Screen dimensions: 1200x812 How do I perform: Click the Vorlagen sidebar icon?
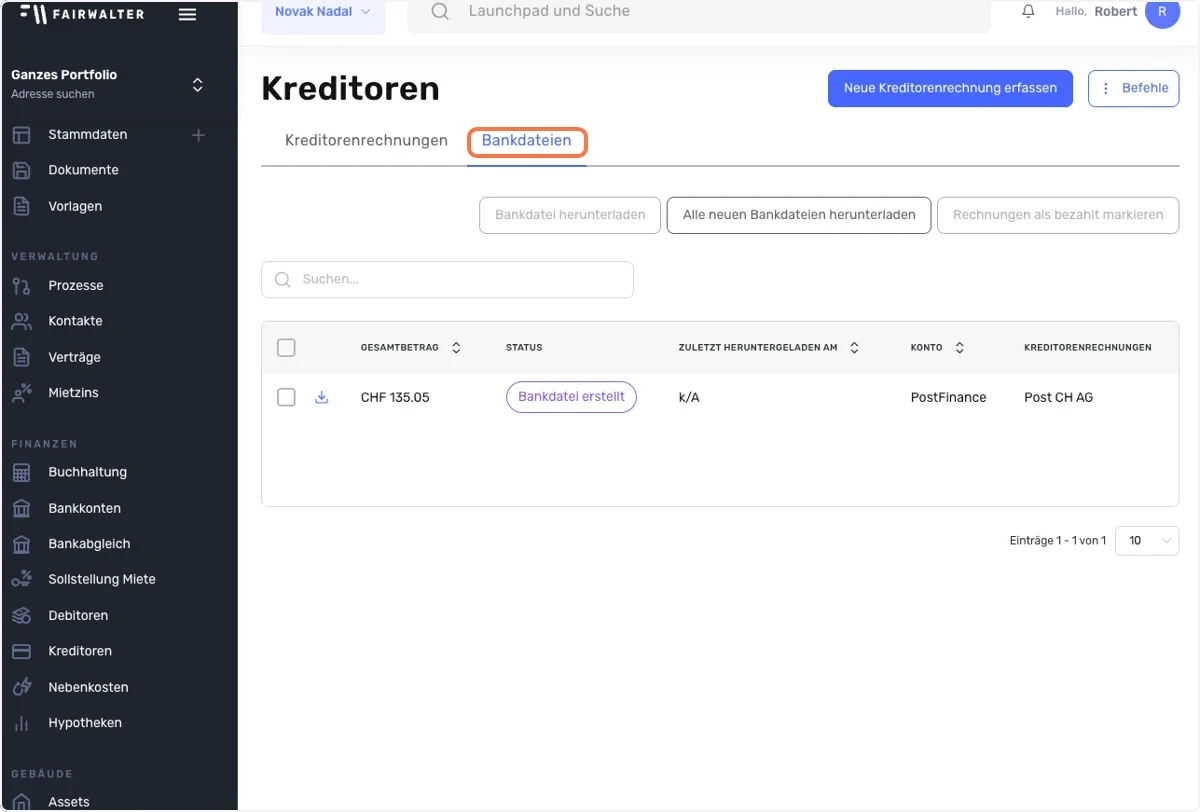[21, 206]
